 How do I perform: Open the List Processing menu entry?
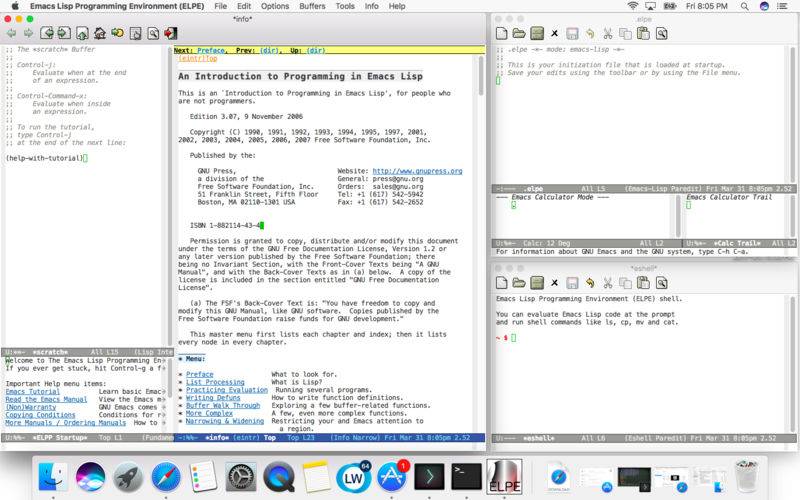pos(215,382)
